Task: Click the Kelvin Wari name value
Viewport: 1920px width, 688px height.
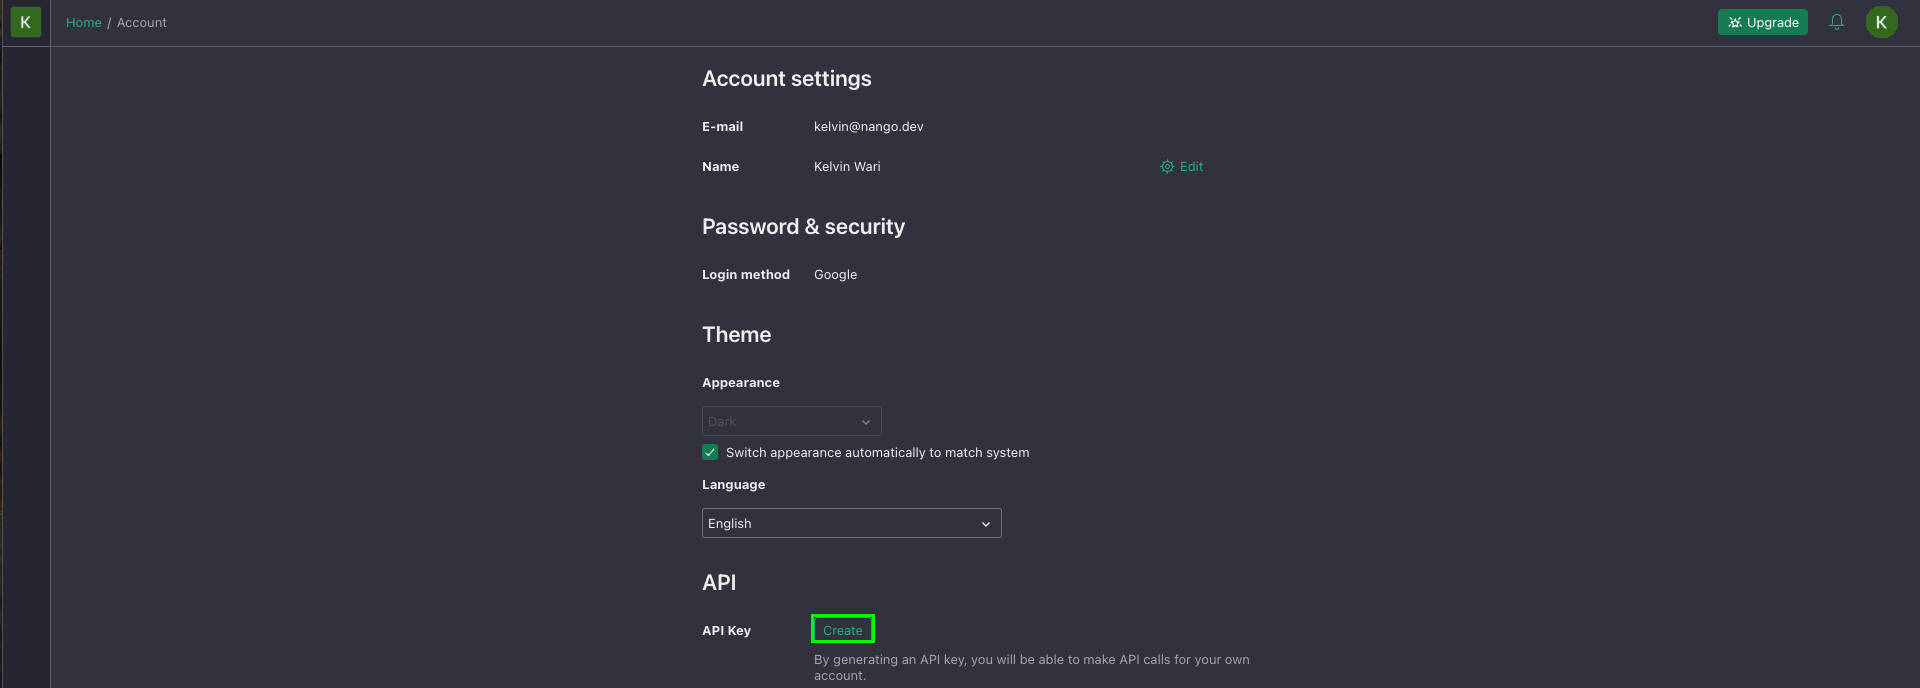Action: [847, 167]
